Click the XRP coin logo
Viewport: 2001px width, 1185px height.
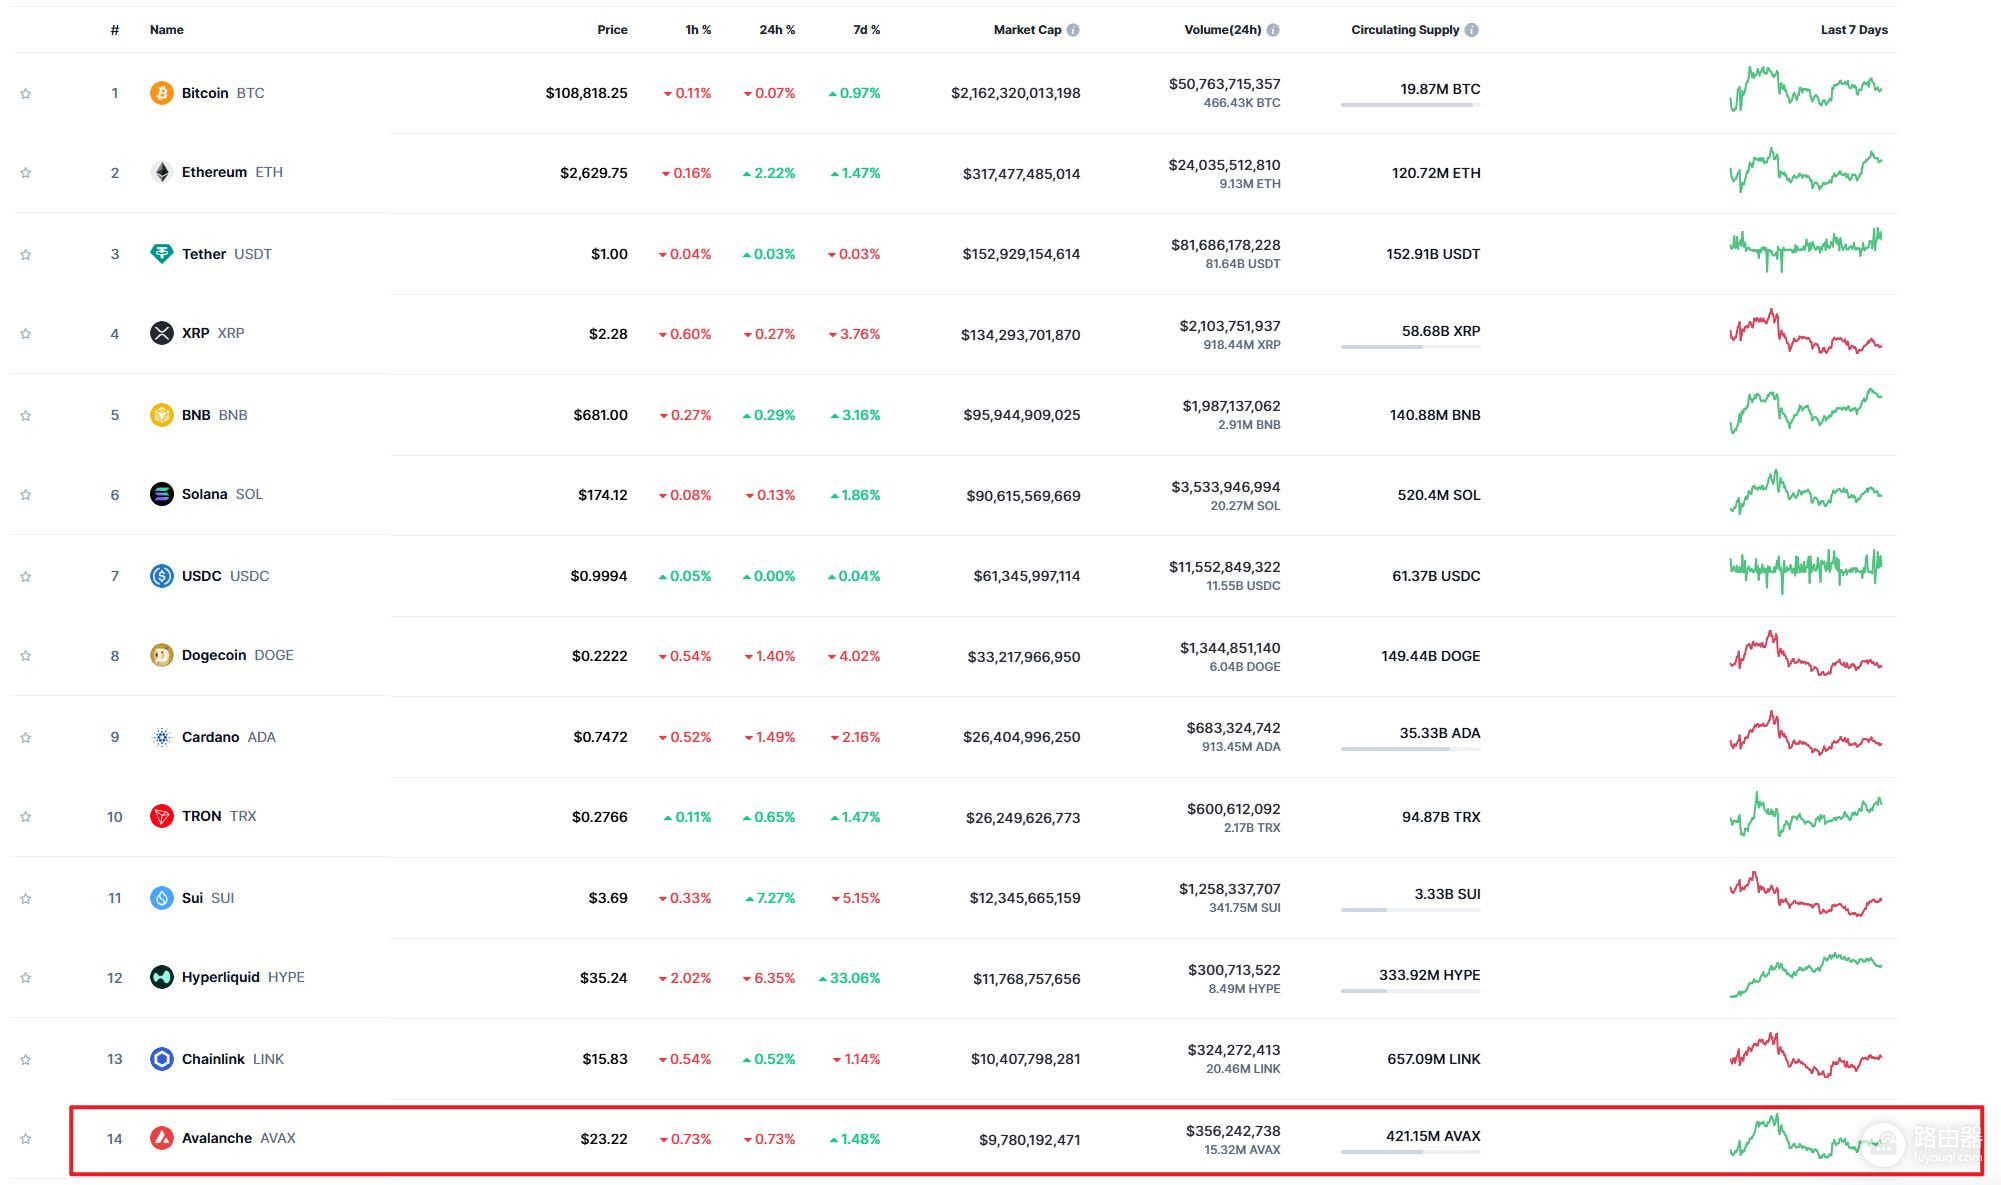click(161, 333)
